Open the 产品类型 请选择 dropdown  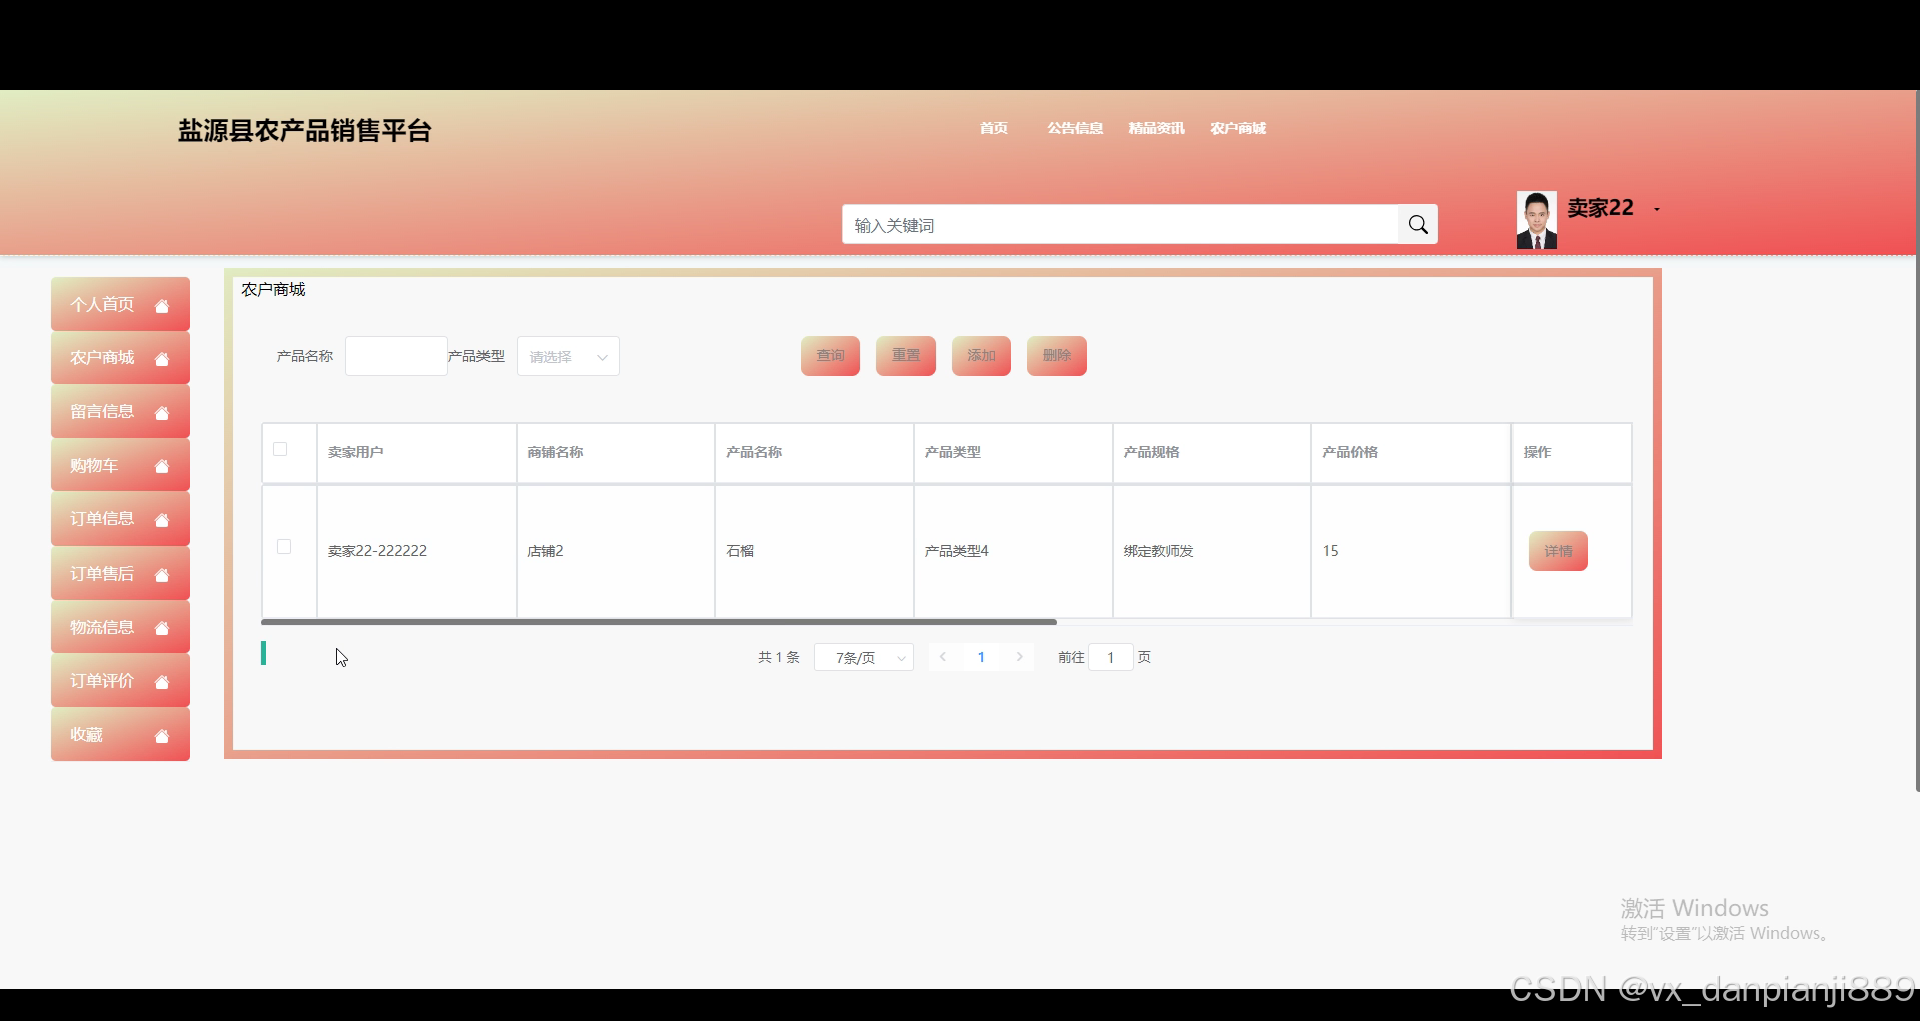click(x=568, y=356)
